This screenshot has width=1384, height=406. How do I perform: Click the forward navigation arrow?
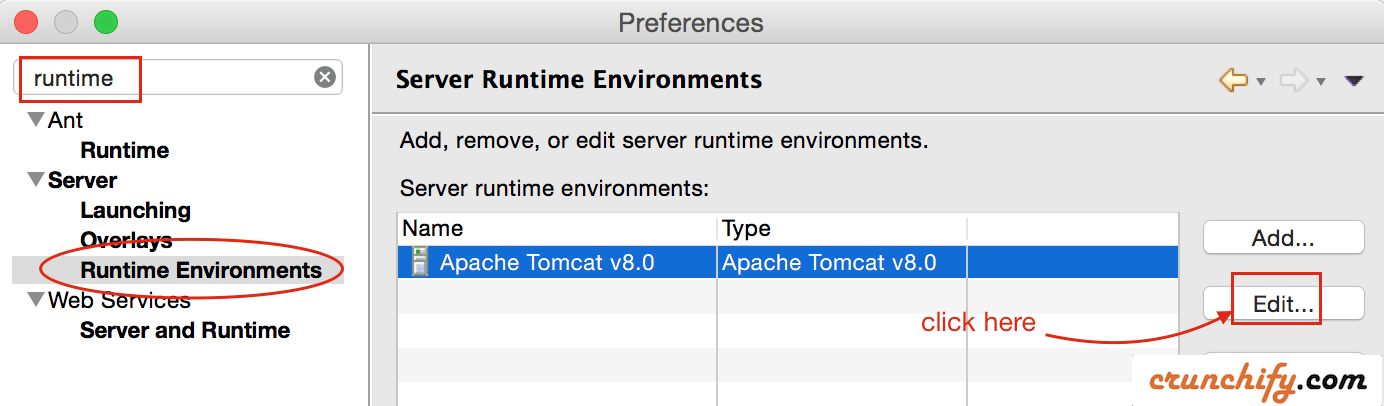[x=1295, y=80]
